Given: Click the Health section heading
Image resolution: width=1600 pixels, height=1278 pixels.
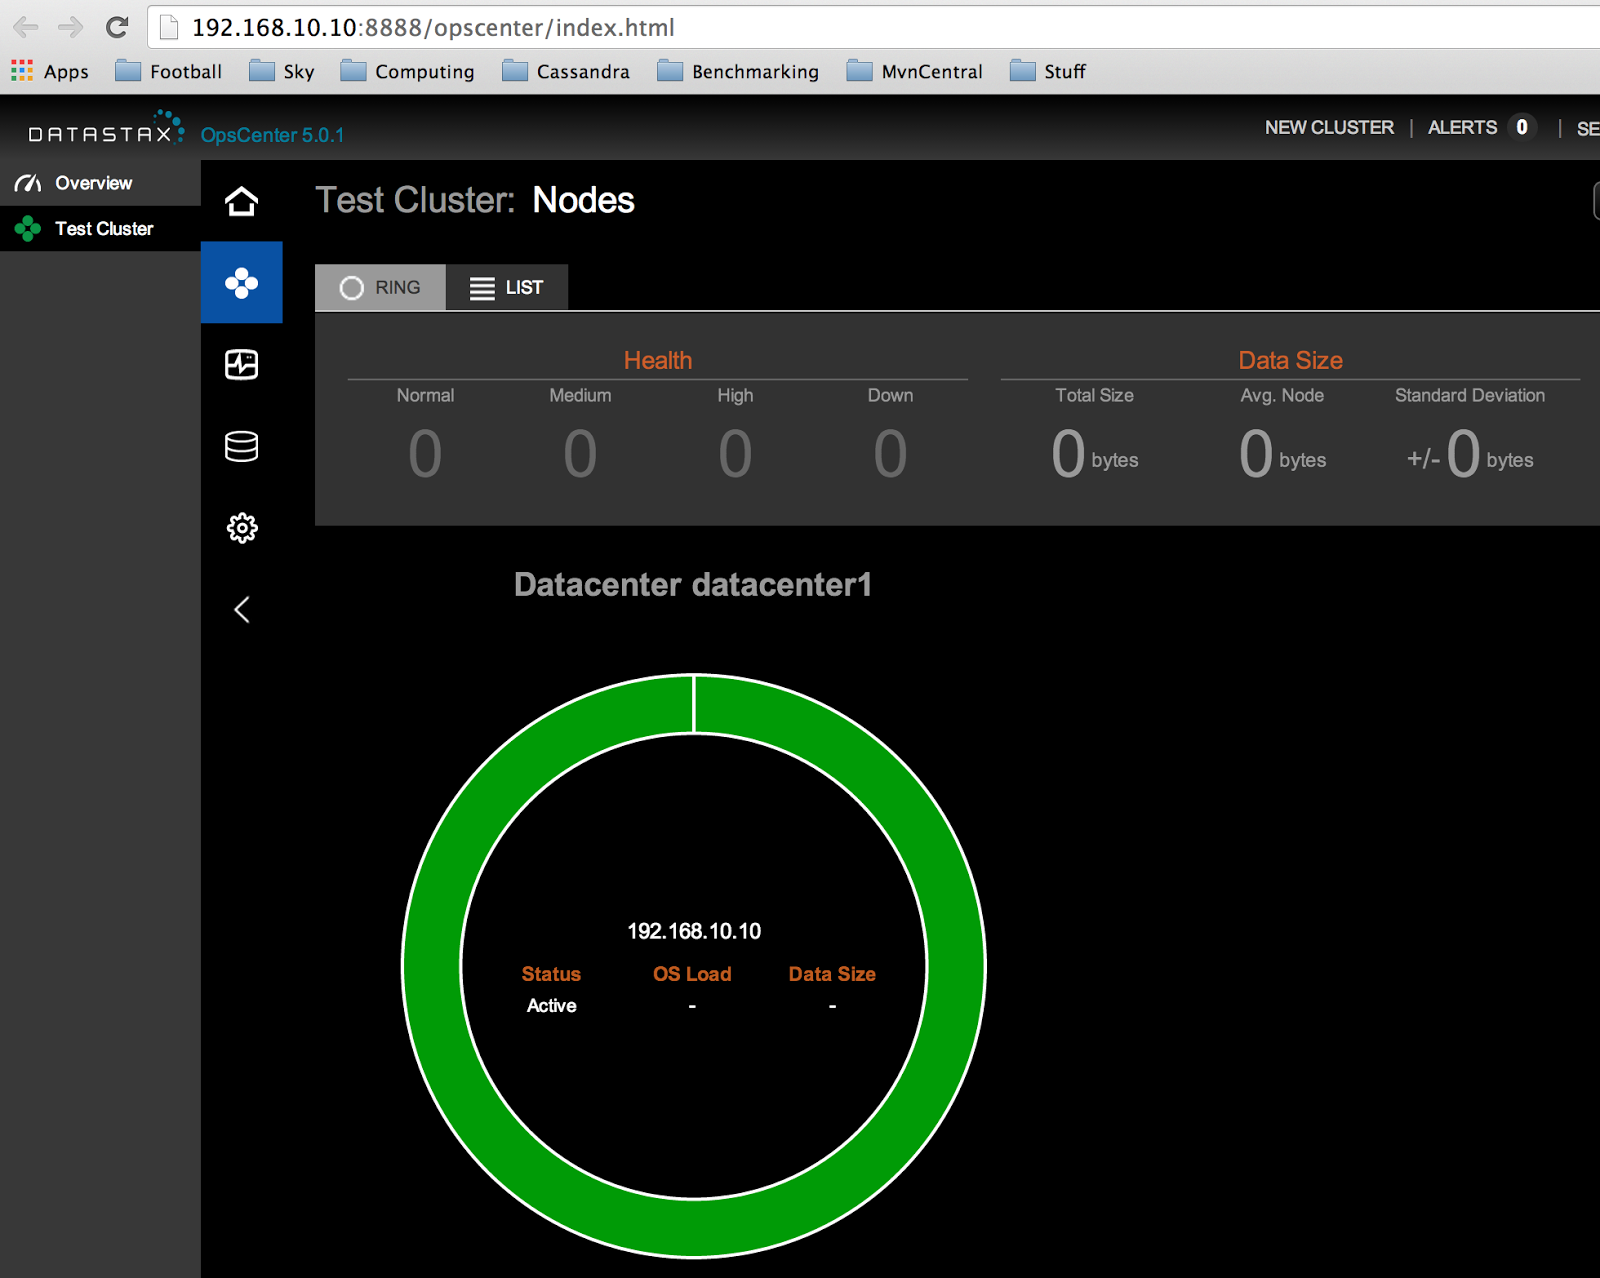Looking at the screenshot, I should 658,360.
